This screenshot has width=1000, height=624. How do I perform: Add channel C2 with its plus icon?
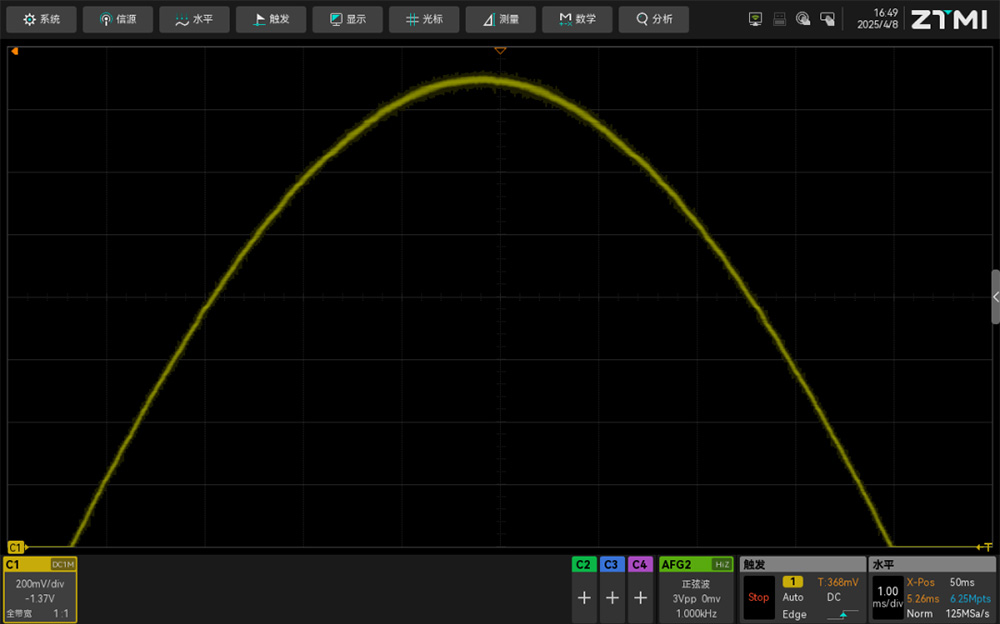pos(584,598)
